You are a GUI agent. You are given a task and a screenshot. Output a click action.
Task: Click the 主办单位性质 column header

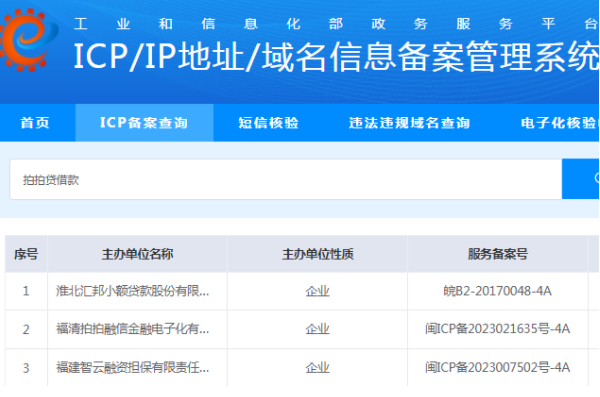coord(318,254)
